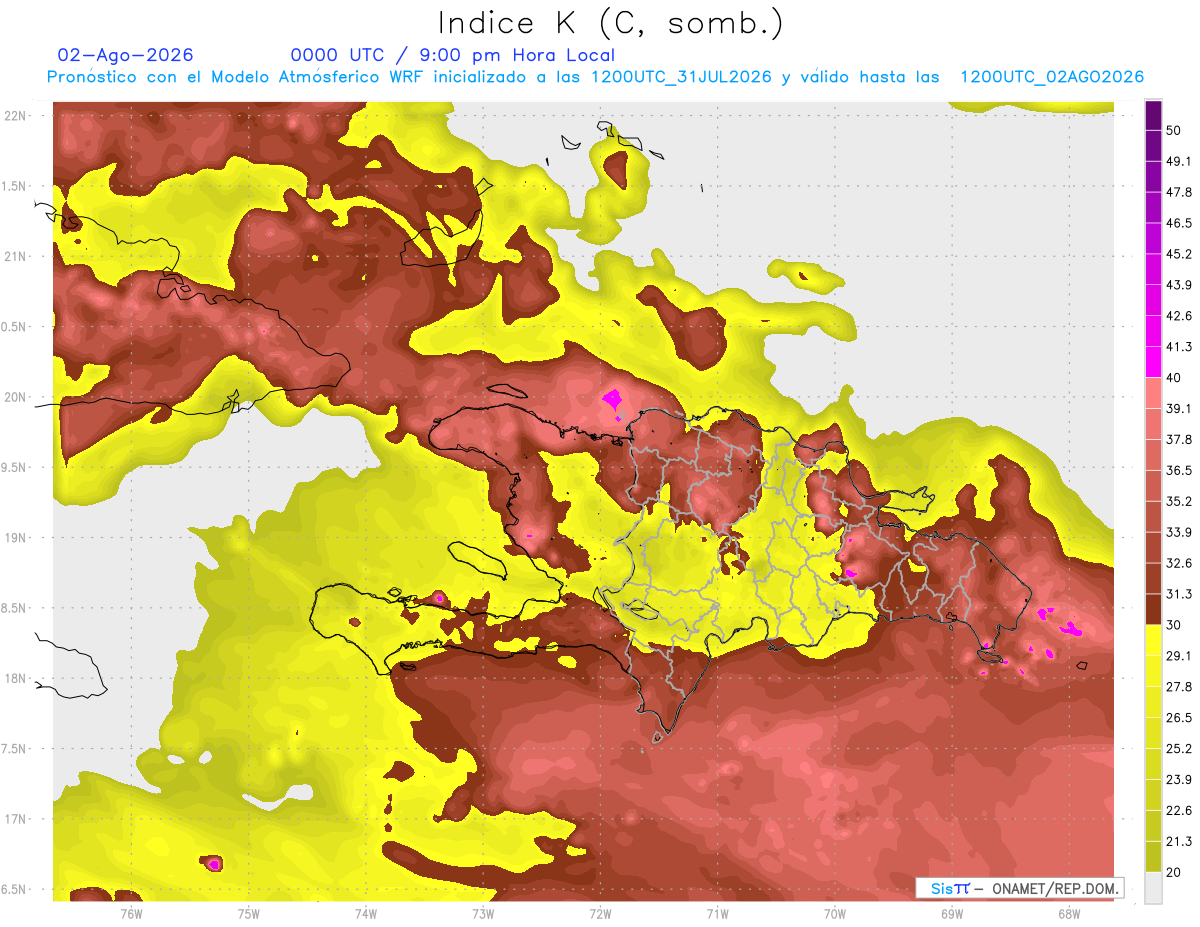Click the colorbar value "21.3"
This screenshot has height=927, width=1200.
click(x=1179, y=841)
